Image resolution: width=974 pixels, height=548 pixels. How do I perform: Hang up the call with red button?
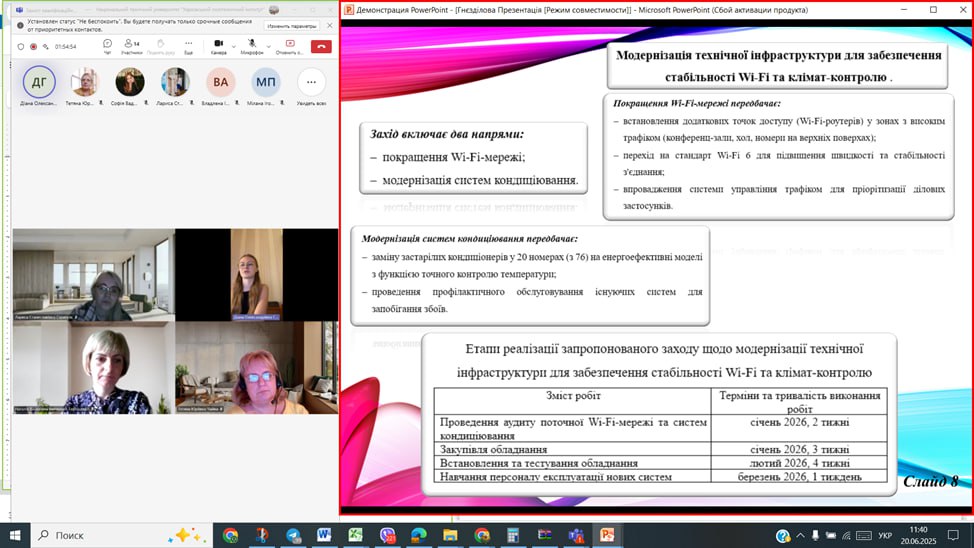[321, 46]
